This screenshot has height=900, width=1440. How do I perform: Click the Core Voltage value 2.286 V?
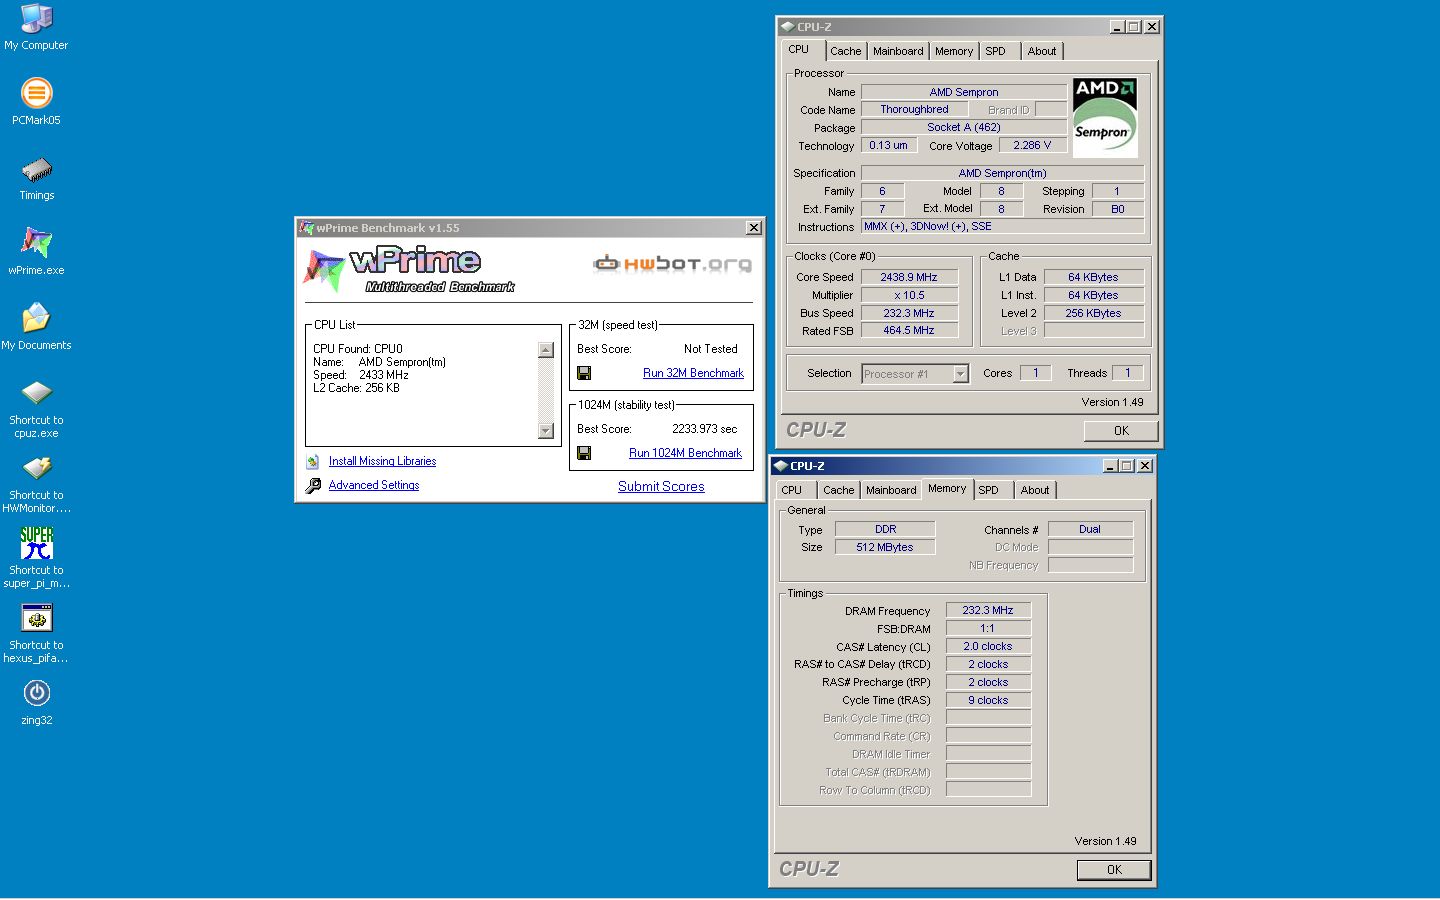[x=1033, y=145]
